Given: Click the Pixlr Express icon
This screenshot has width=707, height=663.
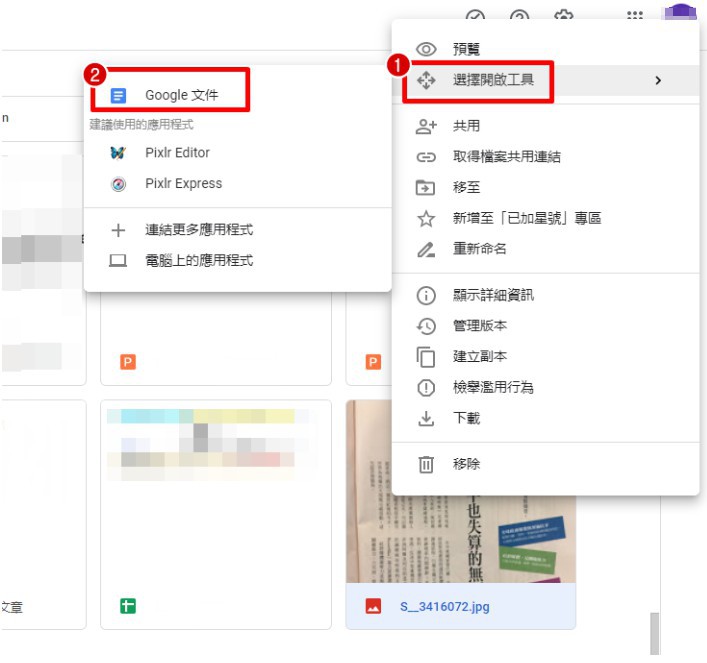Looking at the screenshot, I should tap(118, 184).
